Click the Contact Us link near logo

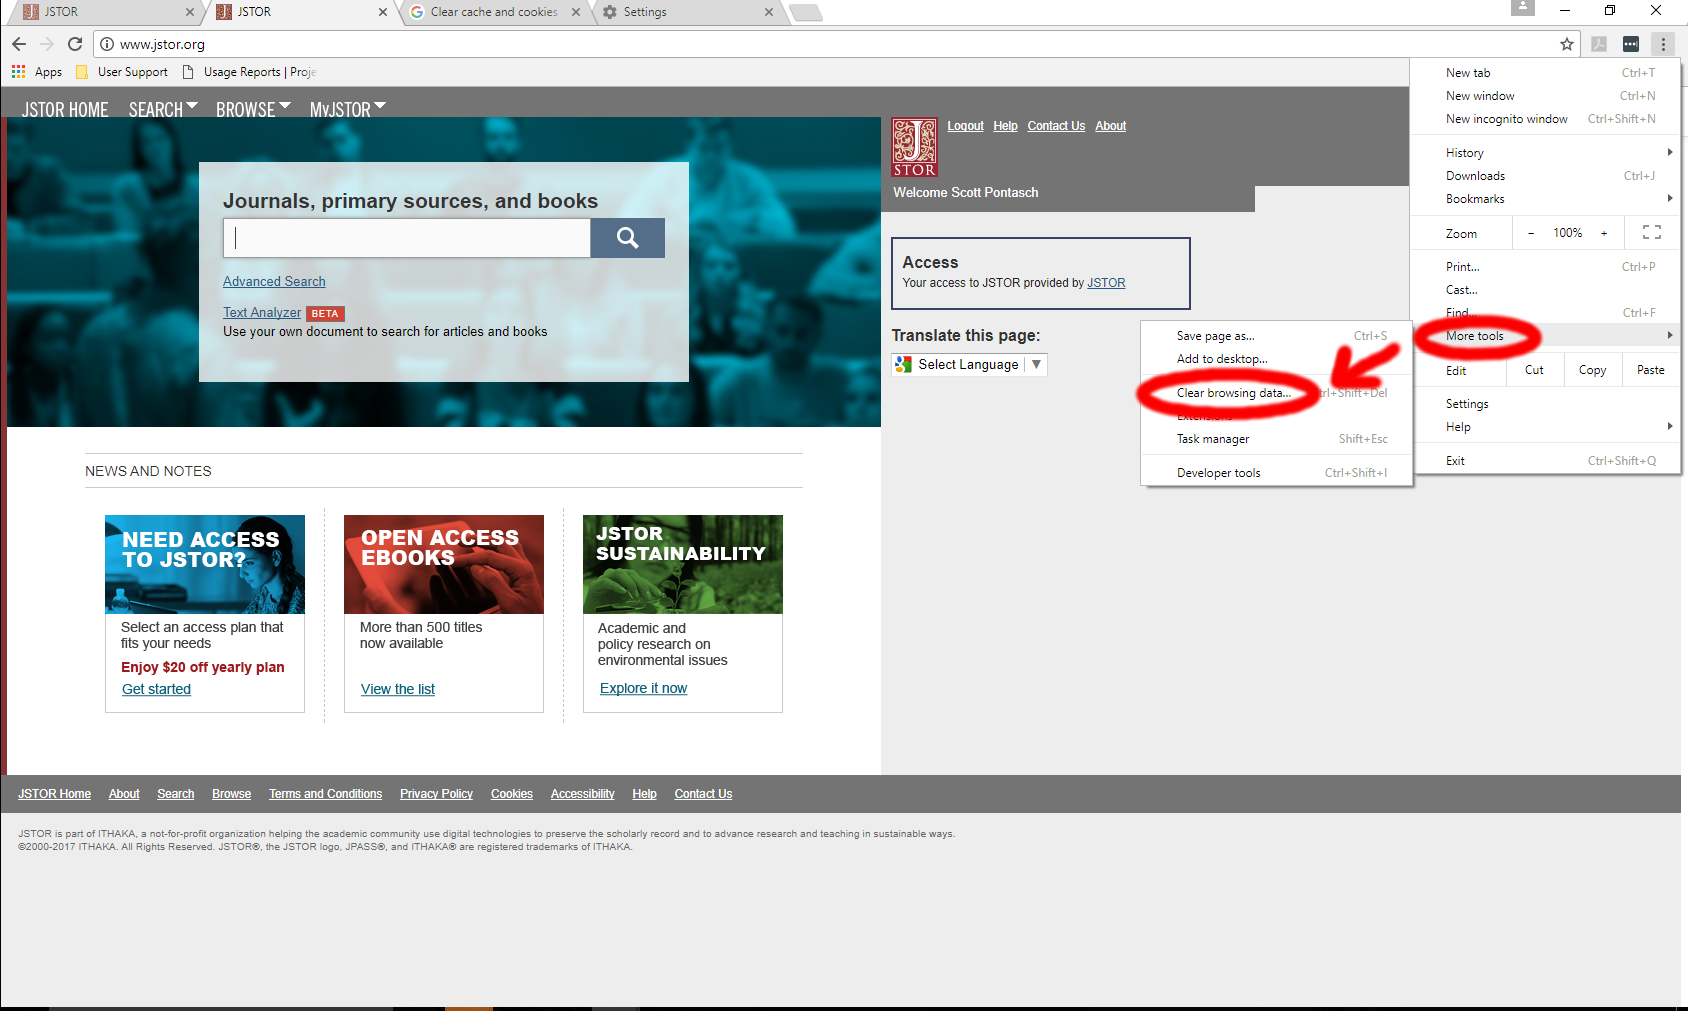[x=1056, y=126]
